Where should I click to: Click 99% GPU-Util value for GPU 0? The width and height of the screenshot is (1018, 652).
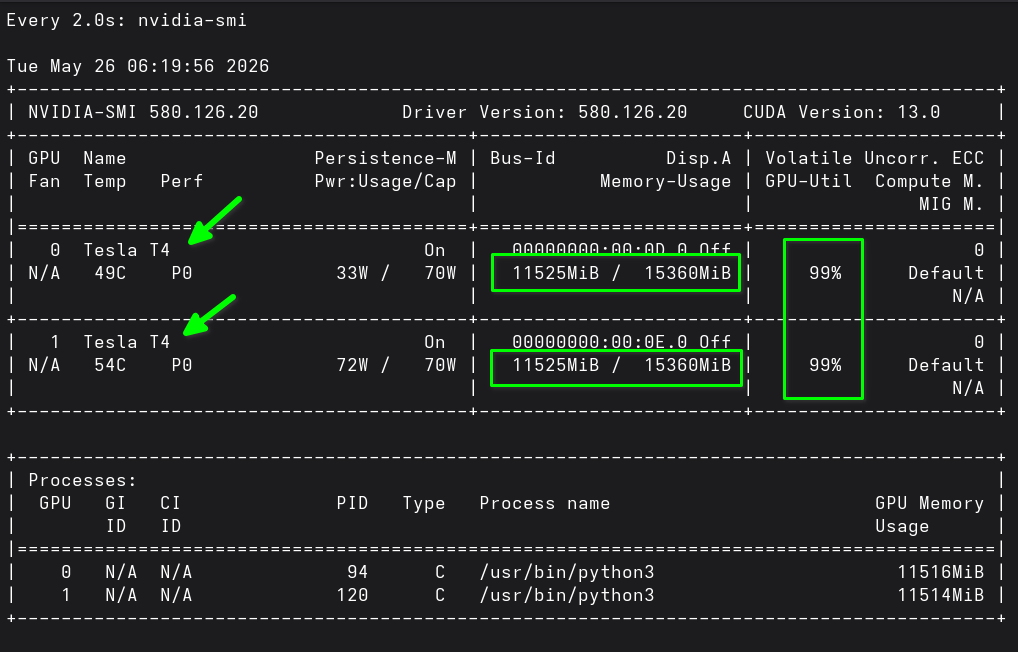pyautogui.click(x=825, y=273)
